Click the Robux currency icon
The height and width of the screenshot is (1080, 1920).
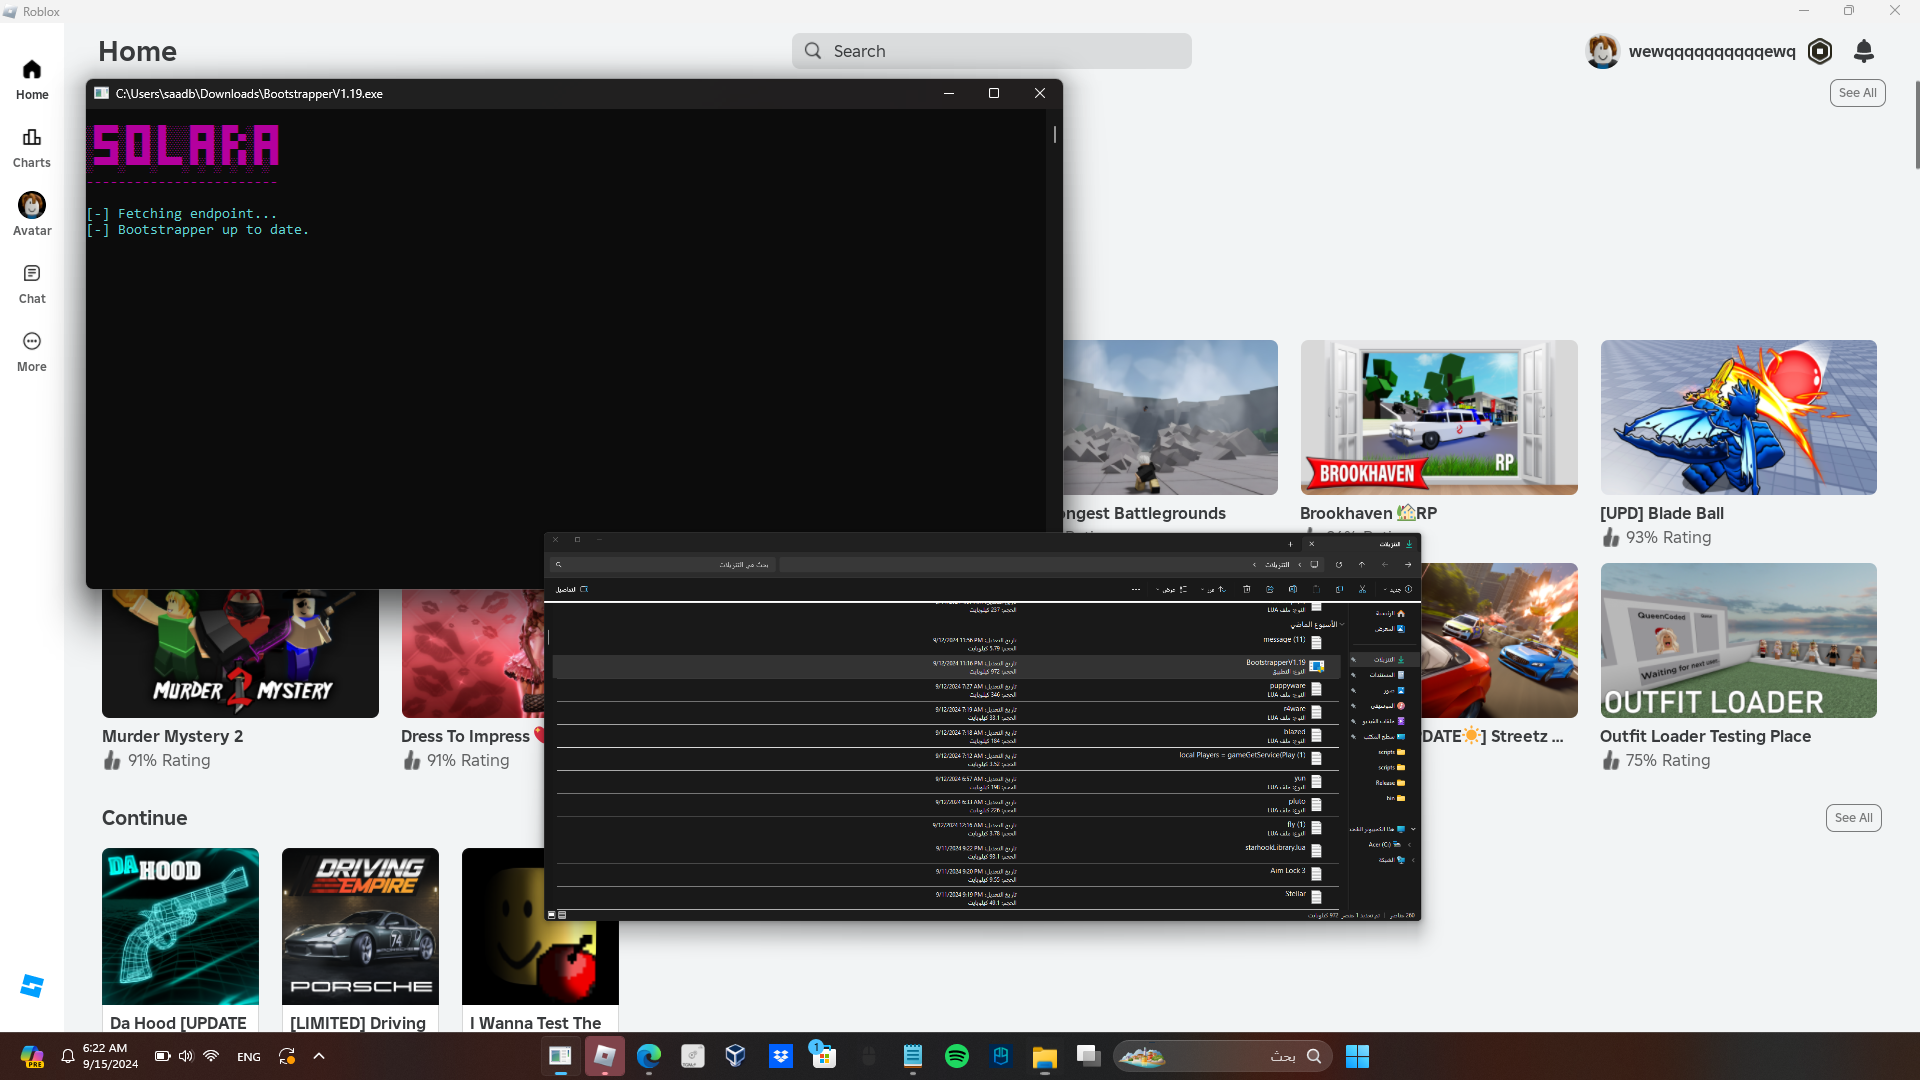(1820, 51)
